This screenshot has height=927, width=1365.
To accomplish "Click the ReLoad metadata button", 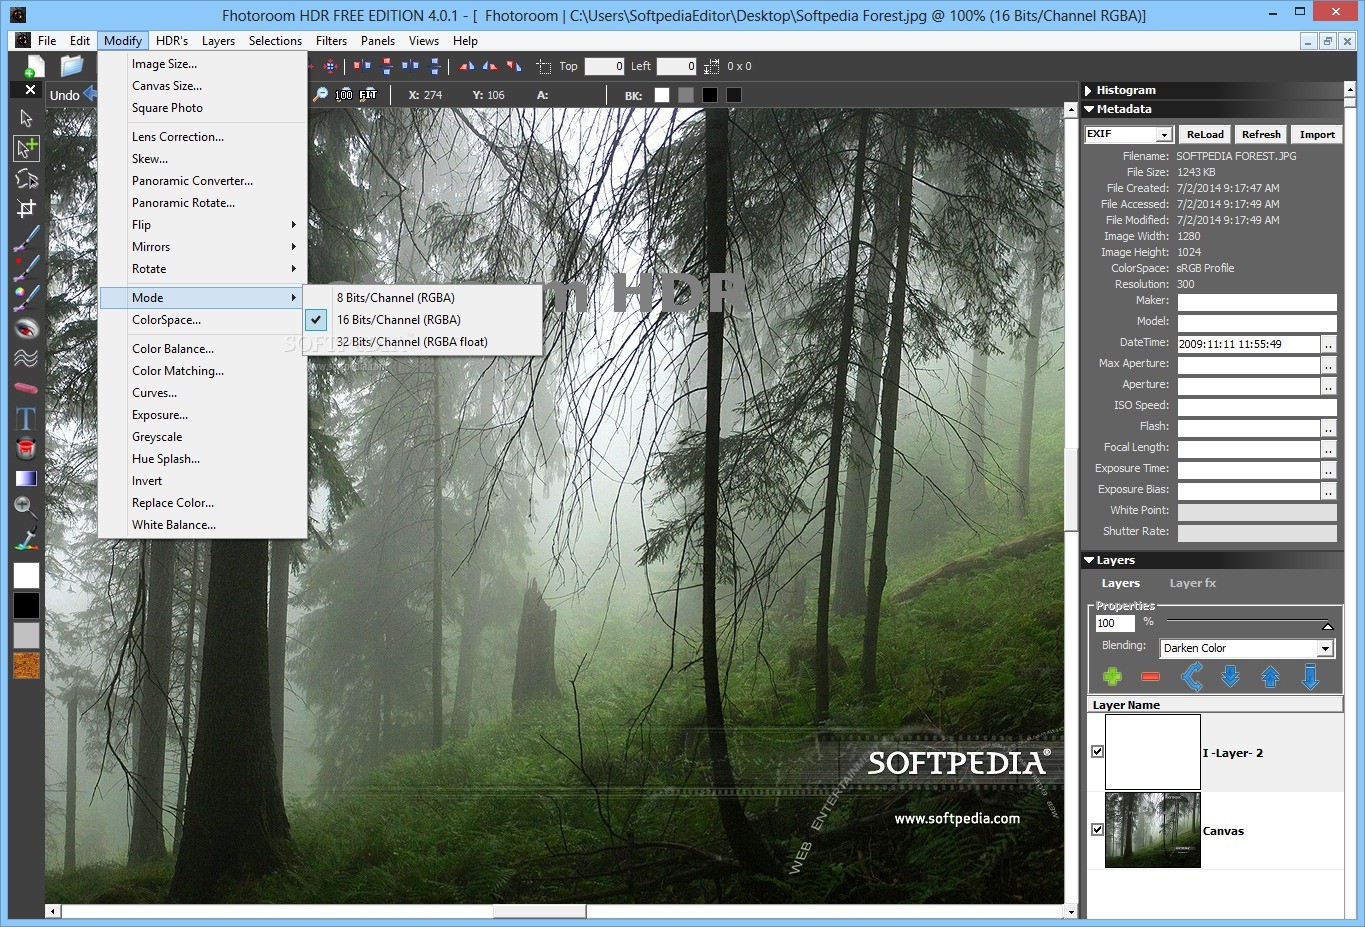I will [1205, 134].
